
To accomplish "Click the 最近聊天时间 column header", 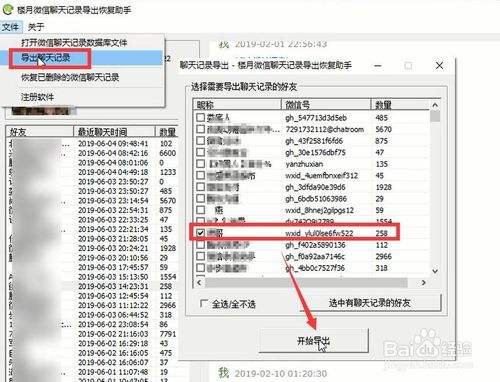I will point(114,132).
